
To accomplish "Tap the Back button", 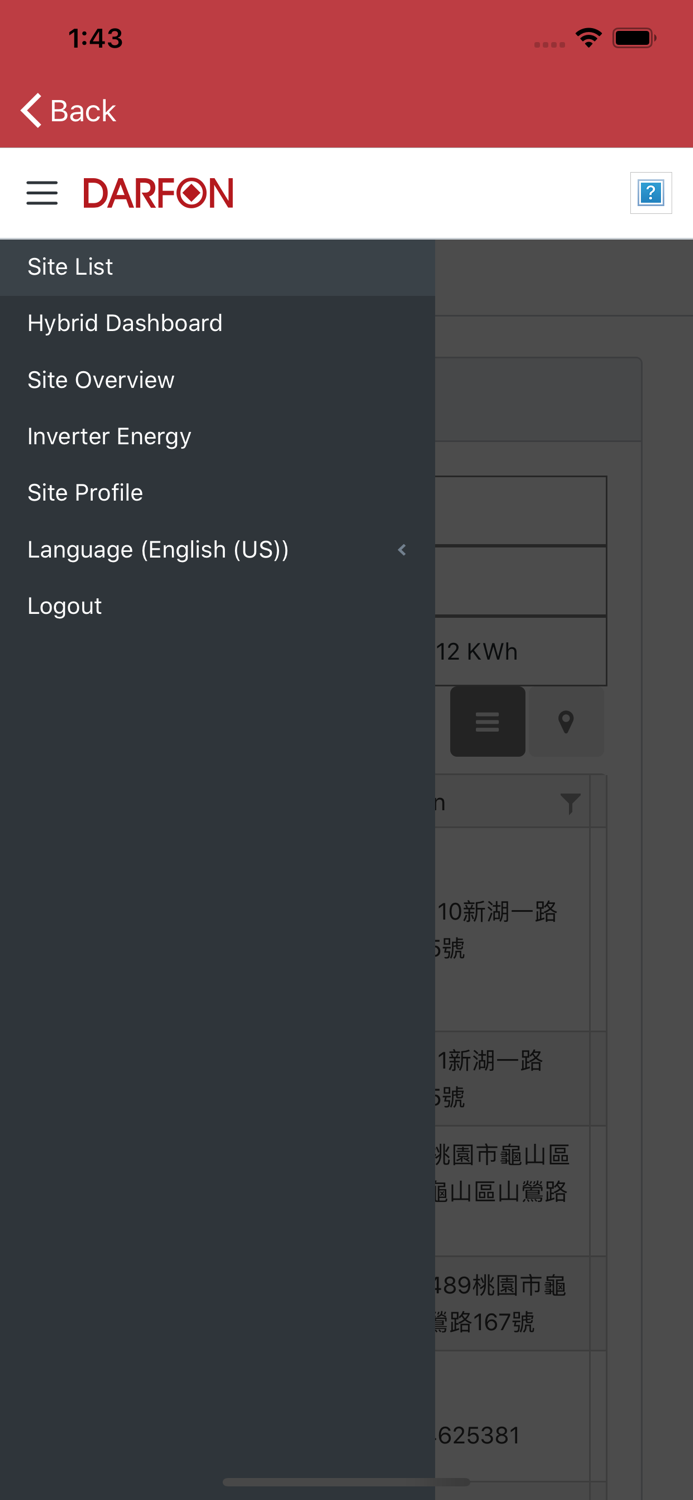I will [x=67, y=110].
